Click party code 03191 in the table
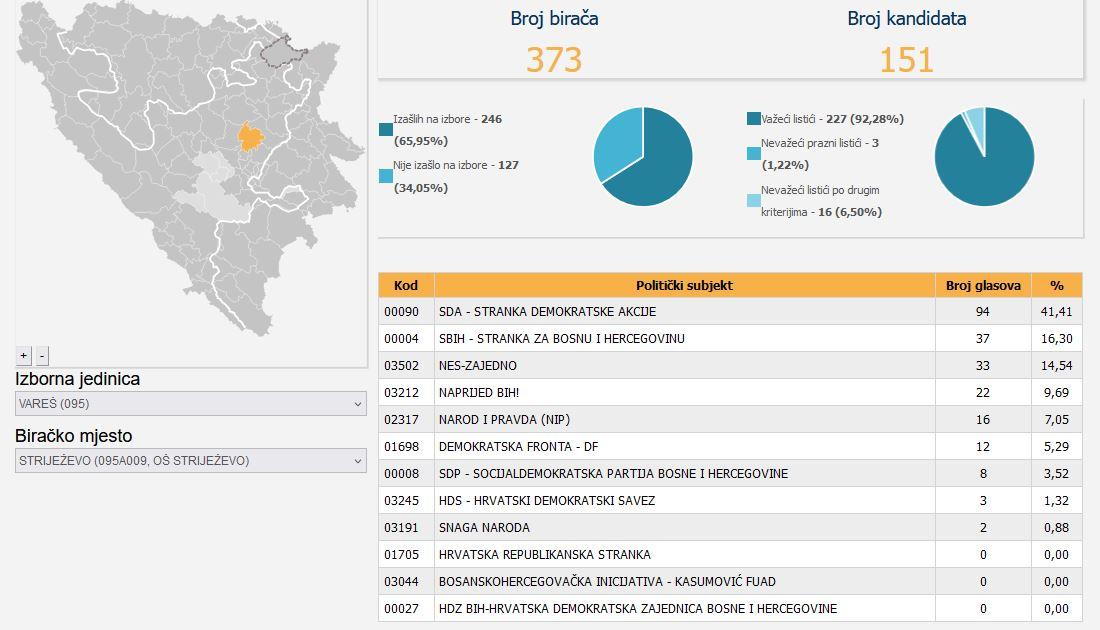1100x630 pixels. (401, 528)
